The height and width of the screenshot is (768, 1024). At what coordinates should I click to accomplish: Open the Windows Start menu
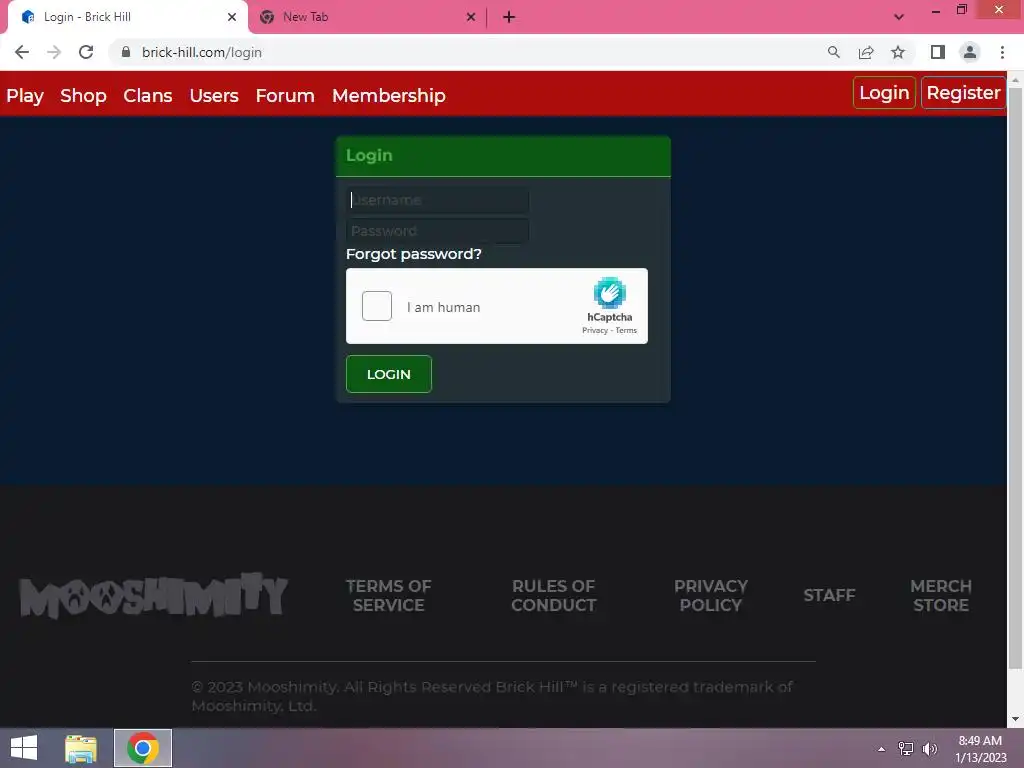(x=24, y=748)
